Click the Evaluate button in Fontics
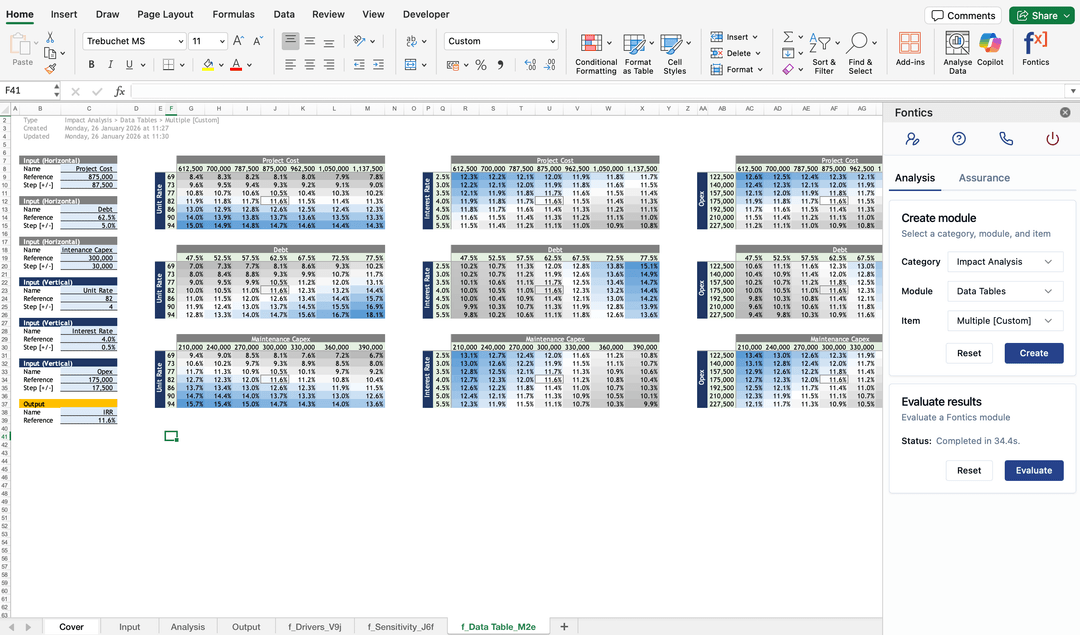1080x635 pixels. click(x=1034, y=470)
